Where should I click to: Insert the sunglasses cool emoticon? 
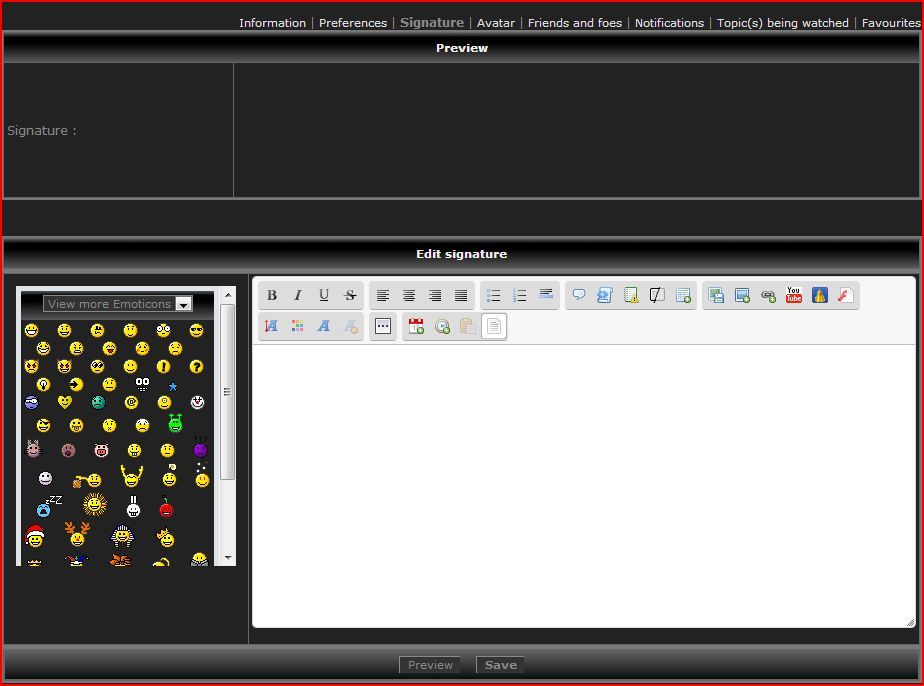pos(196,331)
